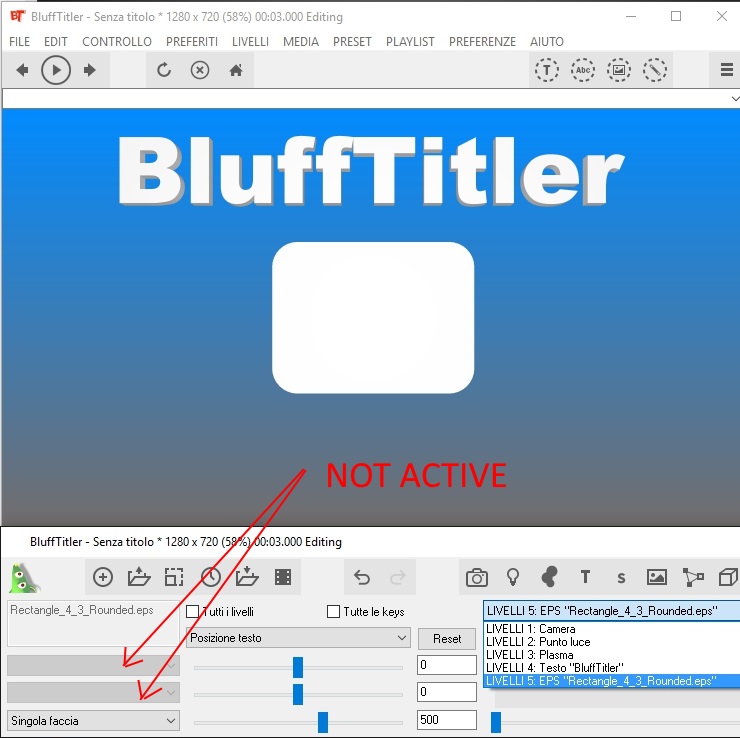The height and width of the screenshot is (738, 740).
Task: Click the film strip export icon
Action: tap(283, 577)
